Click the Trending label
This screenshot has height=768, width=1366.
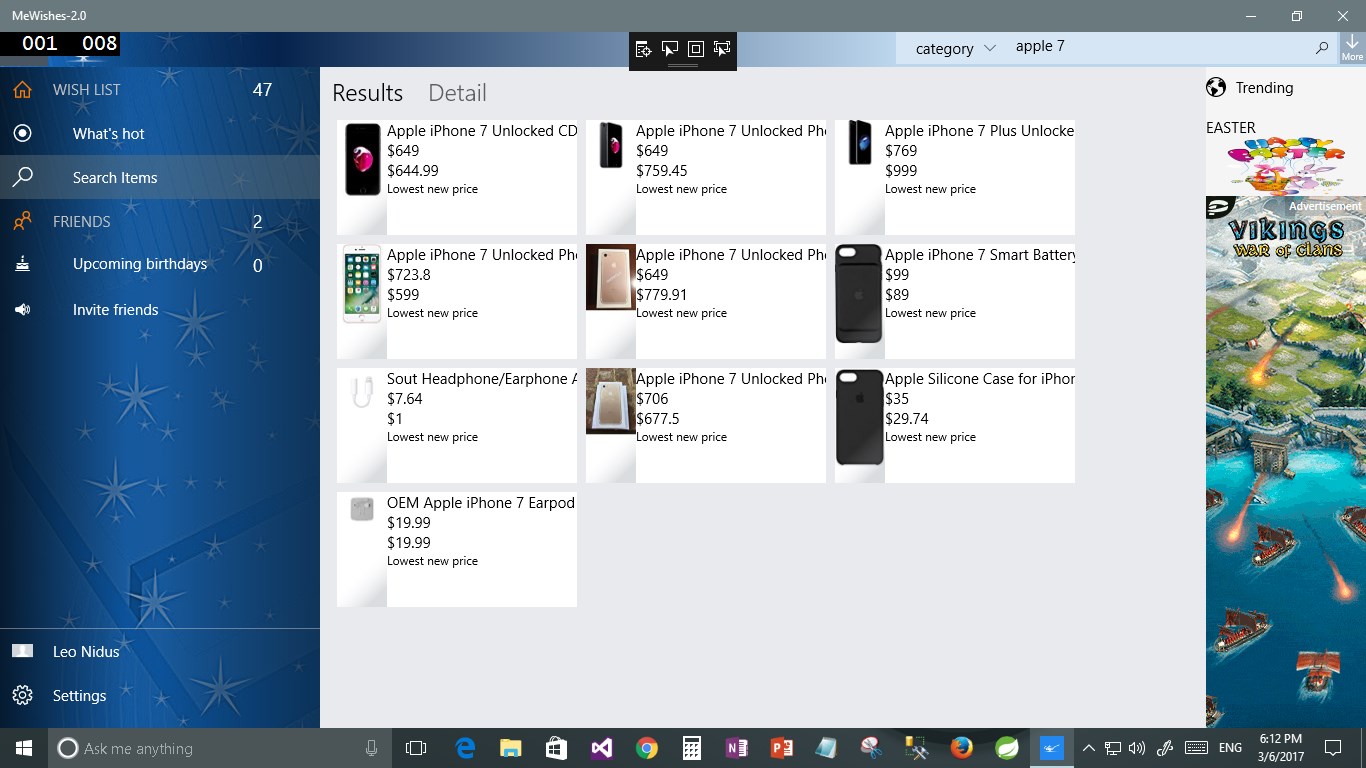point(1264,87)
